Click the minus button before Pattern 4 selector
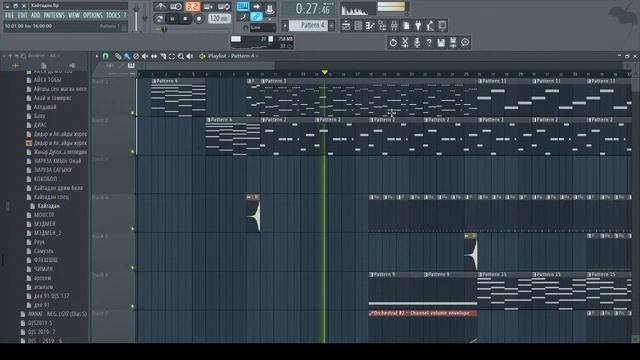 (285, 26)
